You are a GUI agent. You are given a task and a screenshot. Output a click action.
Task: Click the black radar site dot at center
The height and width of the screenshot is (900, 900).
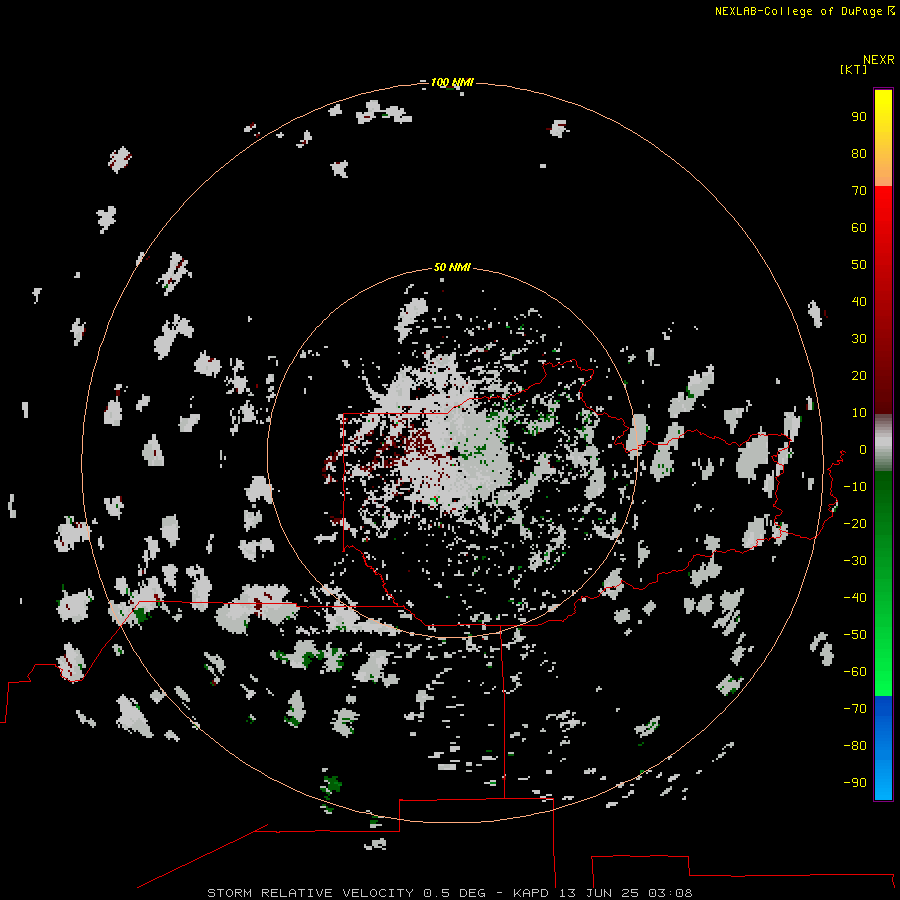tap(454, 453)
